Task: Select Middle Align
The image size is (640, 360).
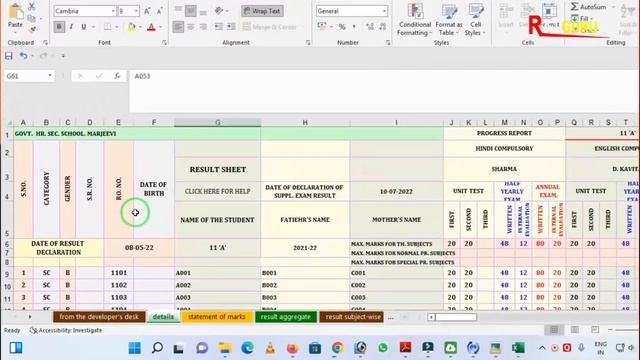Action: coord(190,11)
